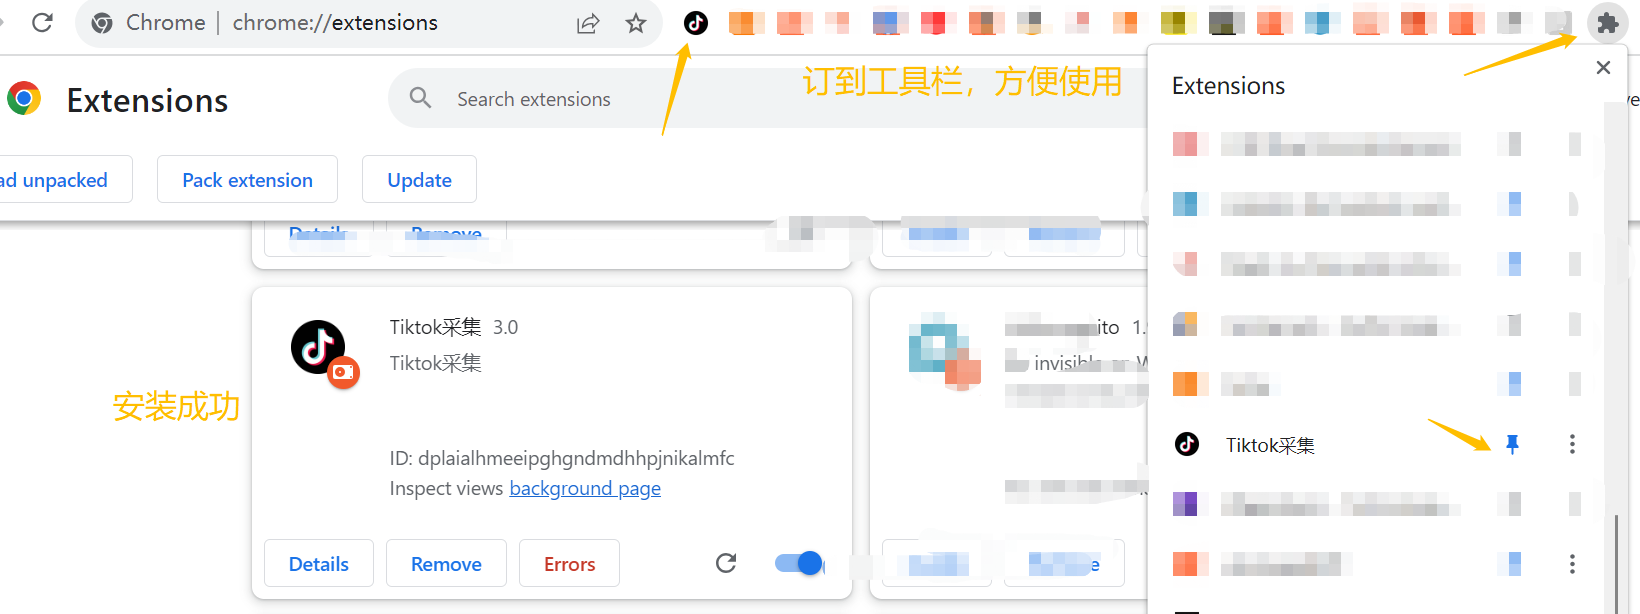
Task: Open the Pack extension dialog
Action: pyautogui.click(x=247, y=180)
